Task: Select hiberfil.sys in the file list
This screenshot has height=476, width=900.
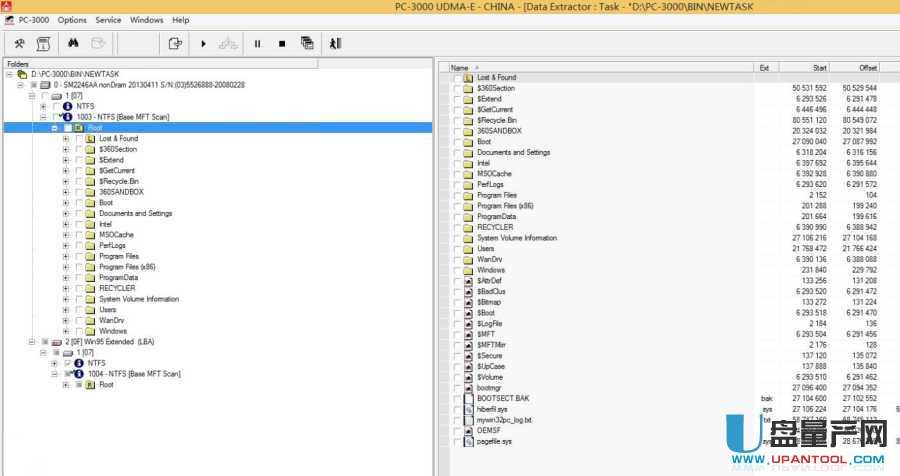Action: pyautogui.click(x=495, y=409)
